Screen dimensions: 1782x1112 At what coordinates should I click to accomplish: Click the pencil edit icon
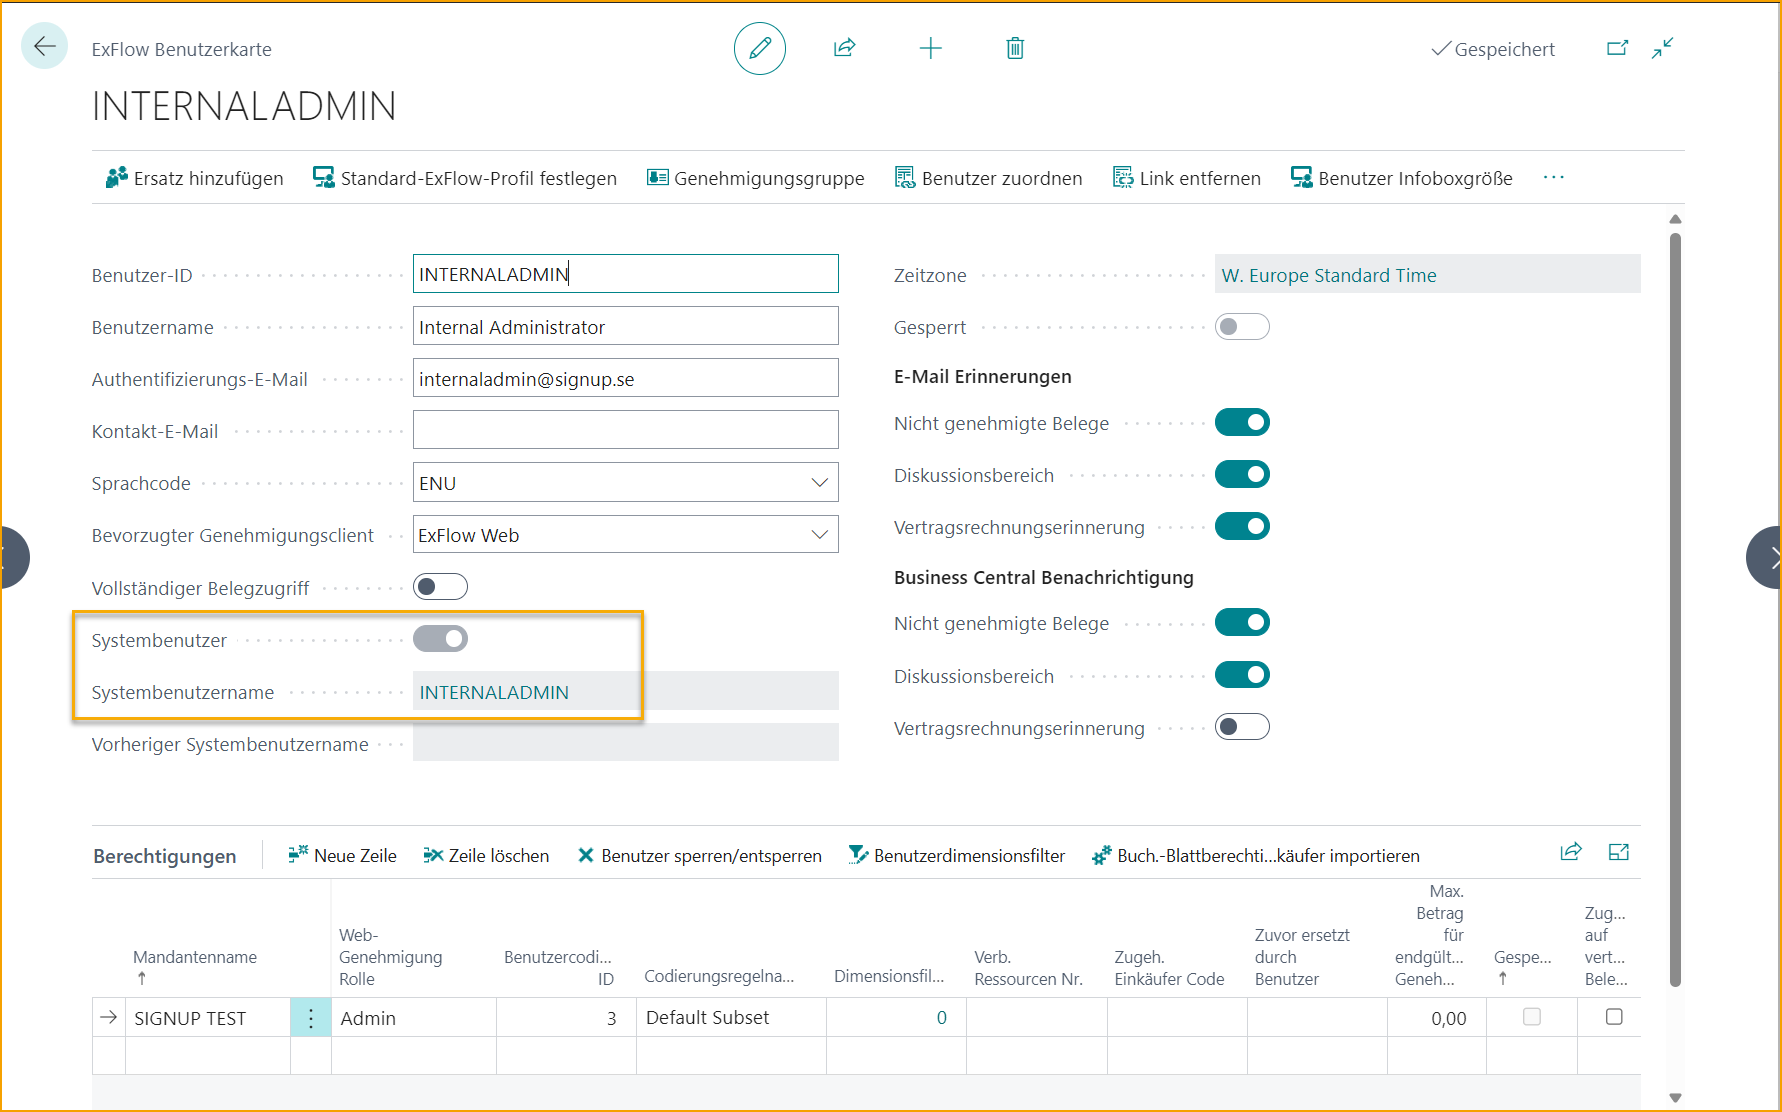(x=760, y=48)
